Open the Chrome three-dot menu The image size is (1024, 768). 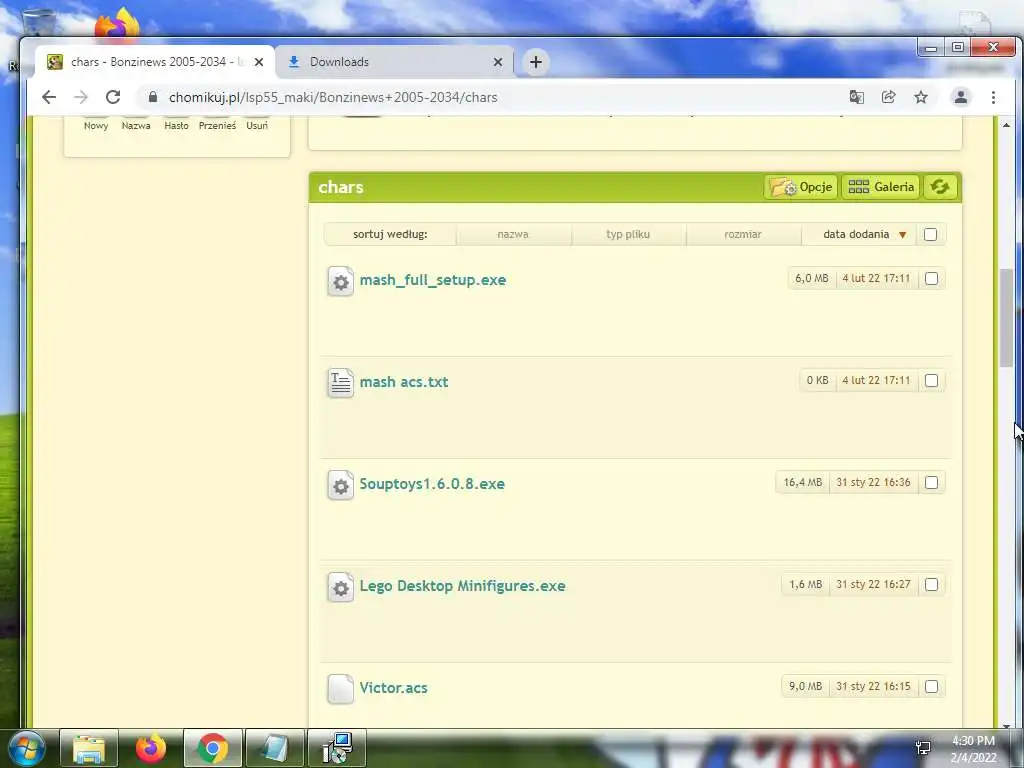tap(993, 97)
